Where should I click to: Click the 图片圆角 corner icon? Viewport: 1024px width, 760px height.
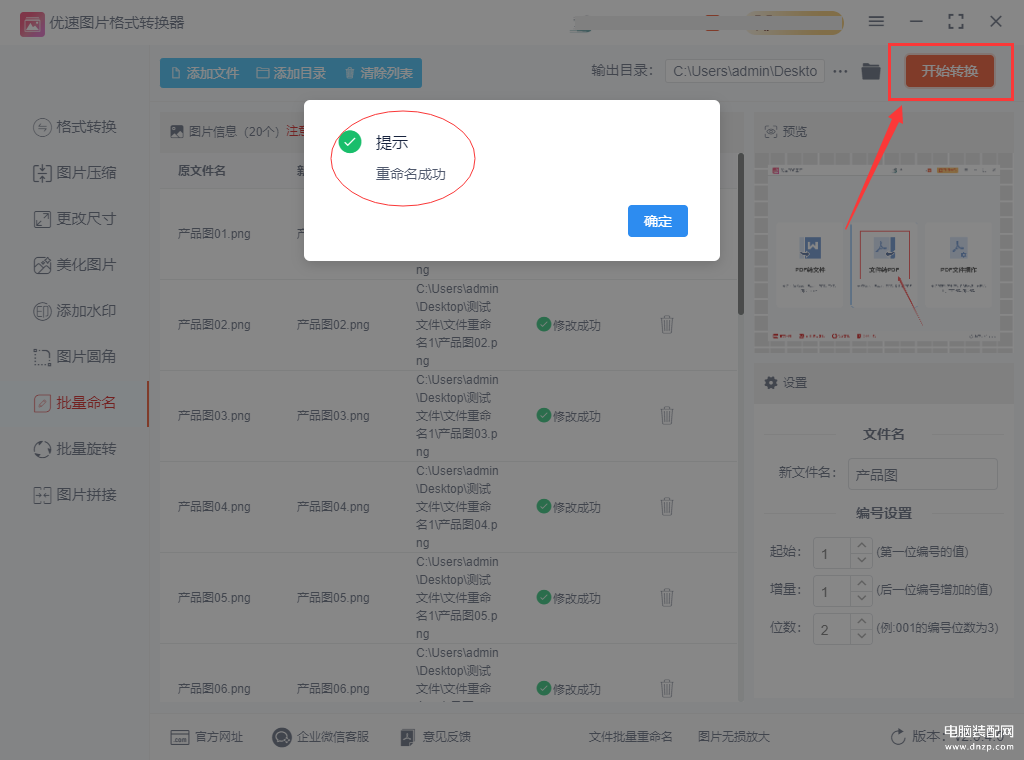(x=42, y=357)
